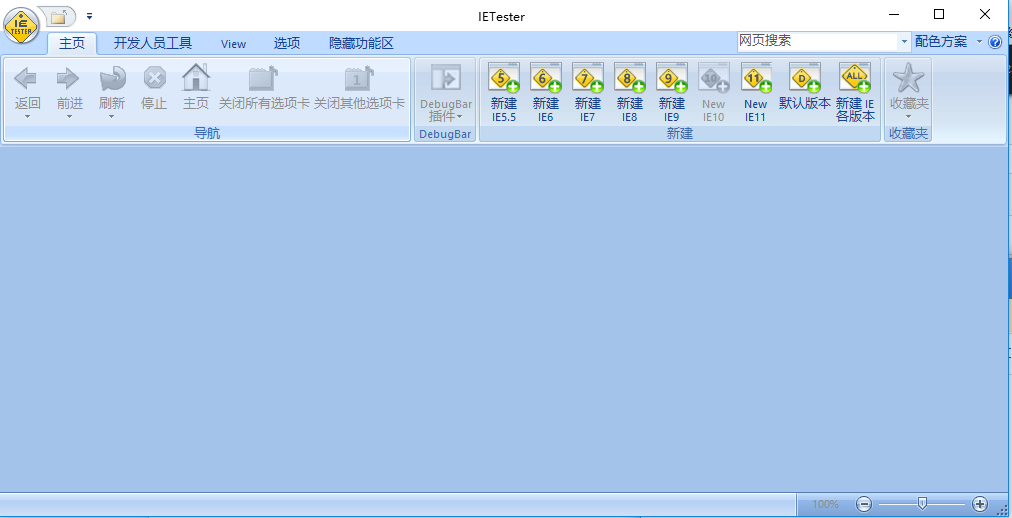Viewport: 1012px width, 518px height.
Task: Expand the 收藏夹 dropdown arrow
Action: (x=908, y=117)
